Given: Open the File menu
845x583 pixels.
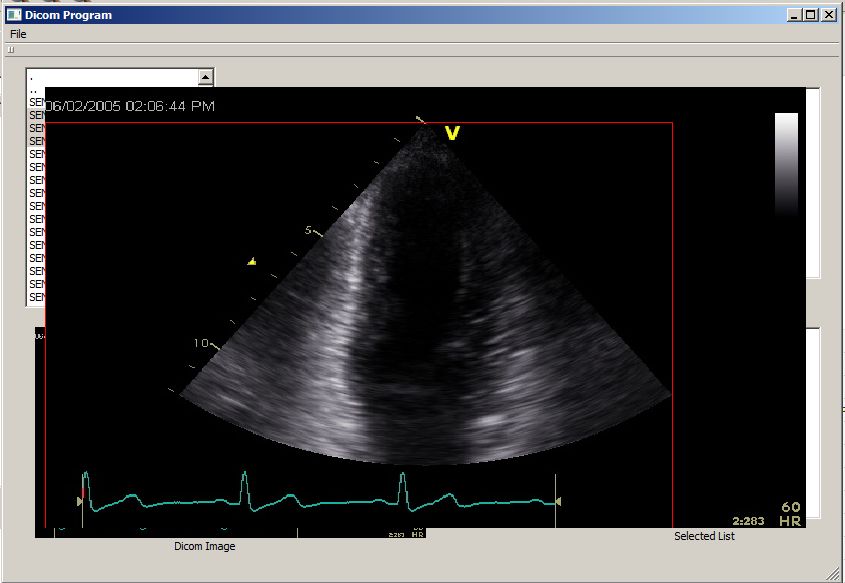Looking at the screenshot, I should pos(18,34).
